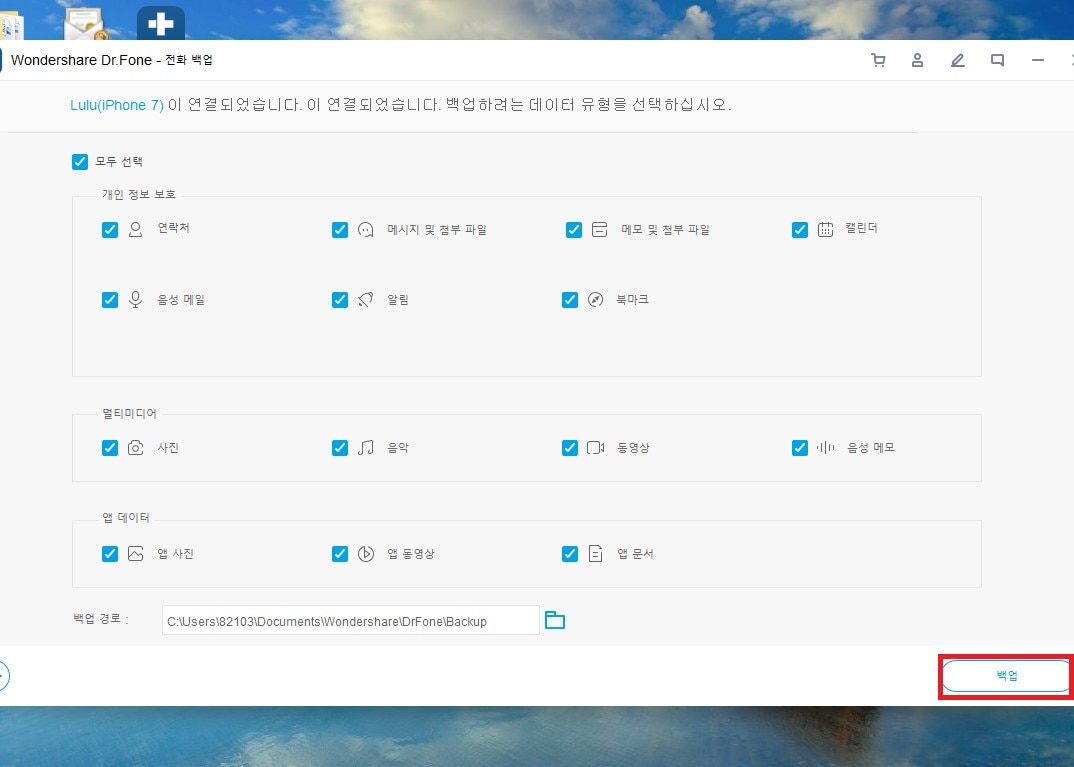Viewport: 1074px width, 767px height.
Task: Uncheck the 메모 및 첨부 파일 checkbox
Action: click(x=574, y=229)
